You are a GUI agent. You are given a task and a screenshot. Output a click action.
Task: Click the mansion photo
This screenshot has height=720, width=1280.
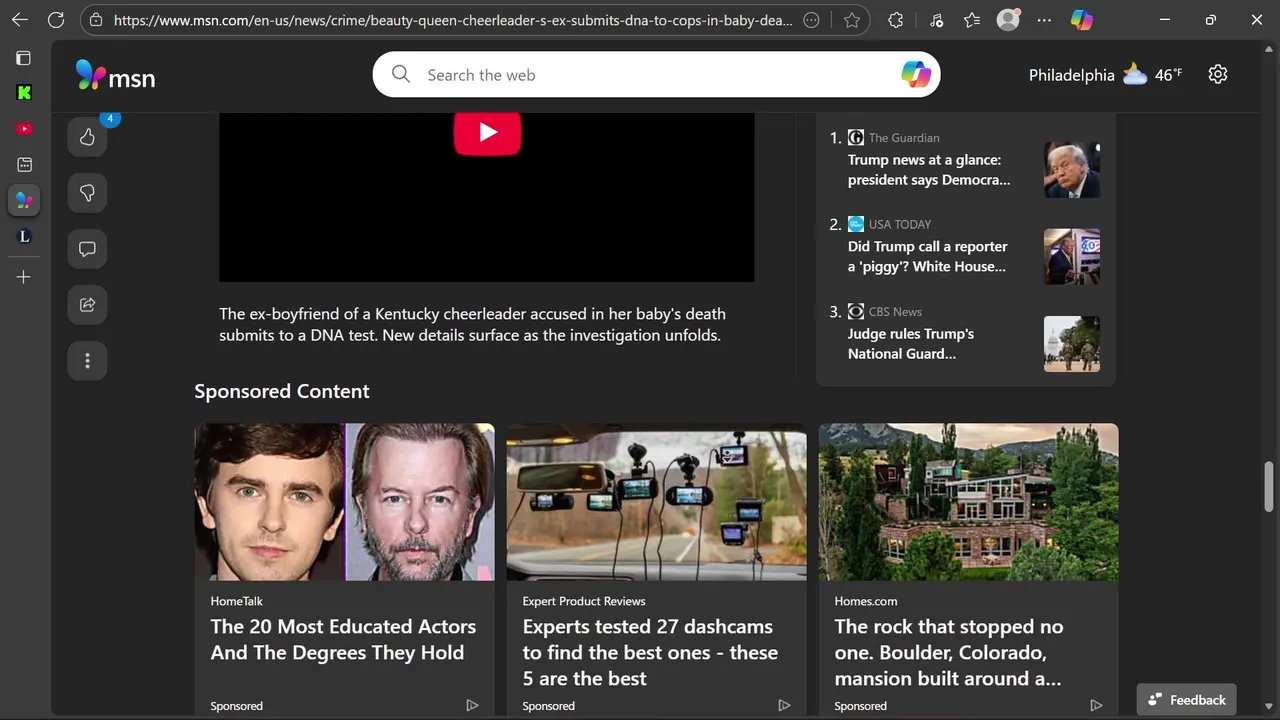click(x=968, y=502)
